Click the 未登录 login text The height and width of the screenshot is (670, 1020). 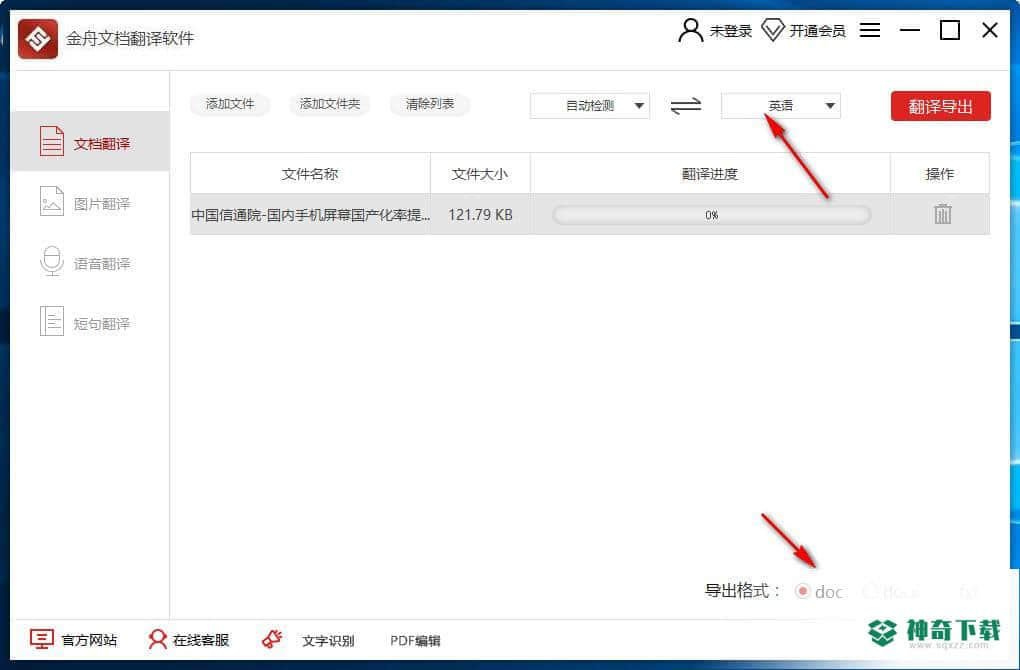point(731,31)
